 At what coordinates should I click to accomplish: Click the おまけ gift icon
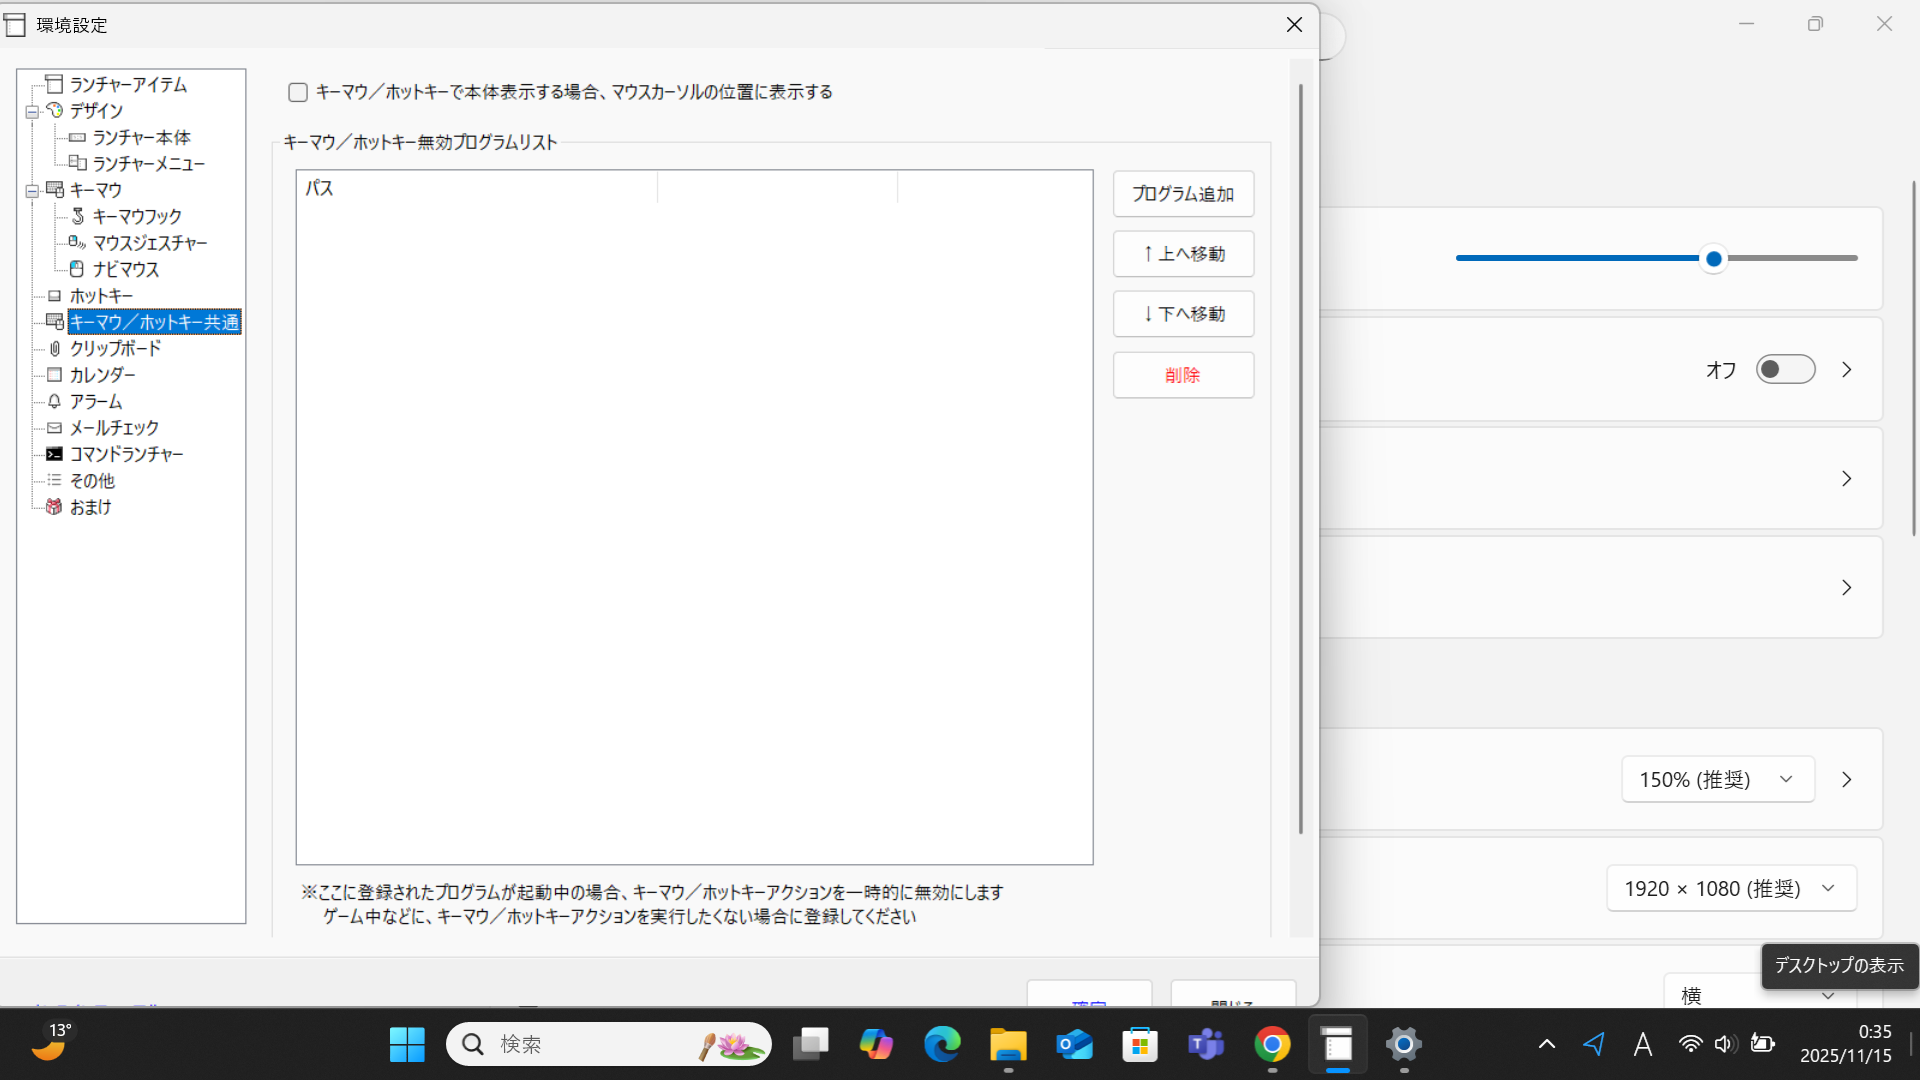click(x=55, y=507)
